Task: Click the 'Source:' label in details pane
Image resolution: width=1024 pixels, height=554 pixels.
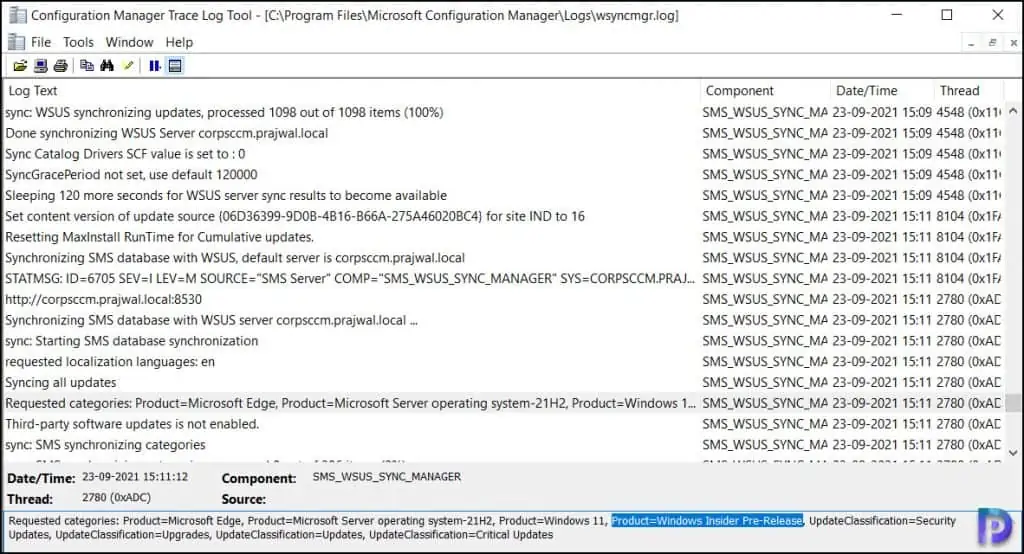Action: click(x=244, y=499)
